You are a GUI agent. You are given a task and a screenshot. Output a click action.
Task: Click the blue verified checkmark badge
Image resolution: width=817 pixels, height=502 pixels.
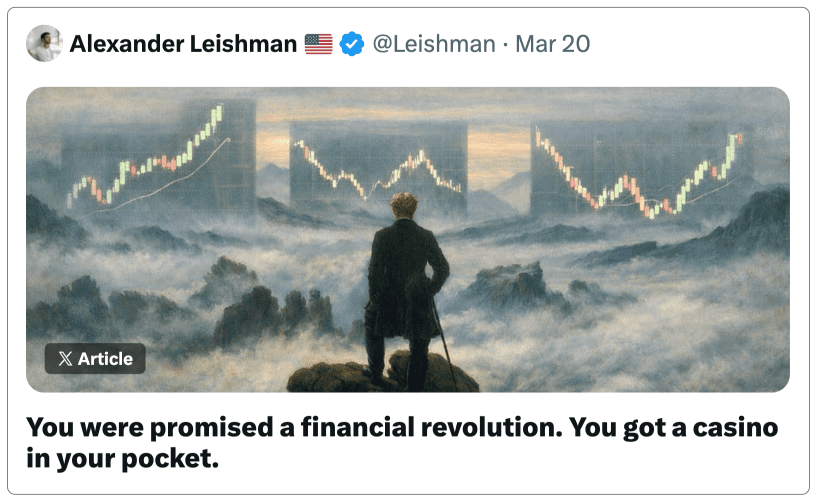click(351, 44)
